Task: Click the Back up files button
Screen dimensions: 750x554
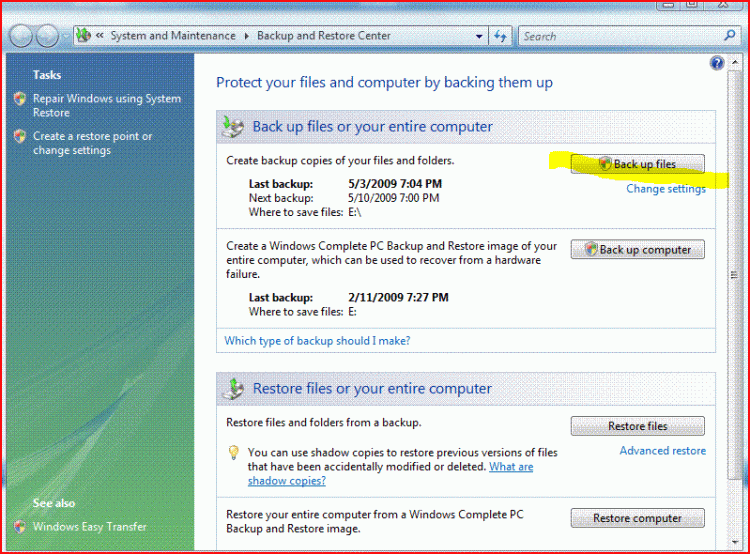Action: tap(637, 164)
